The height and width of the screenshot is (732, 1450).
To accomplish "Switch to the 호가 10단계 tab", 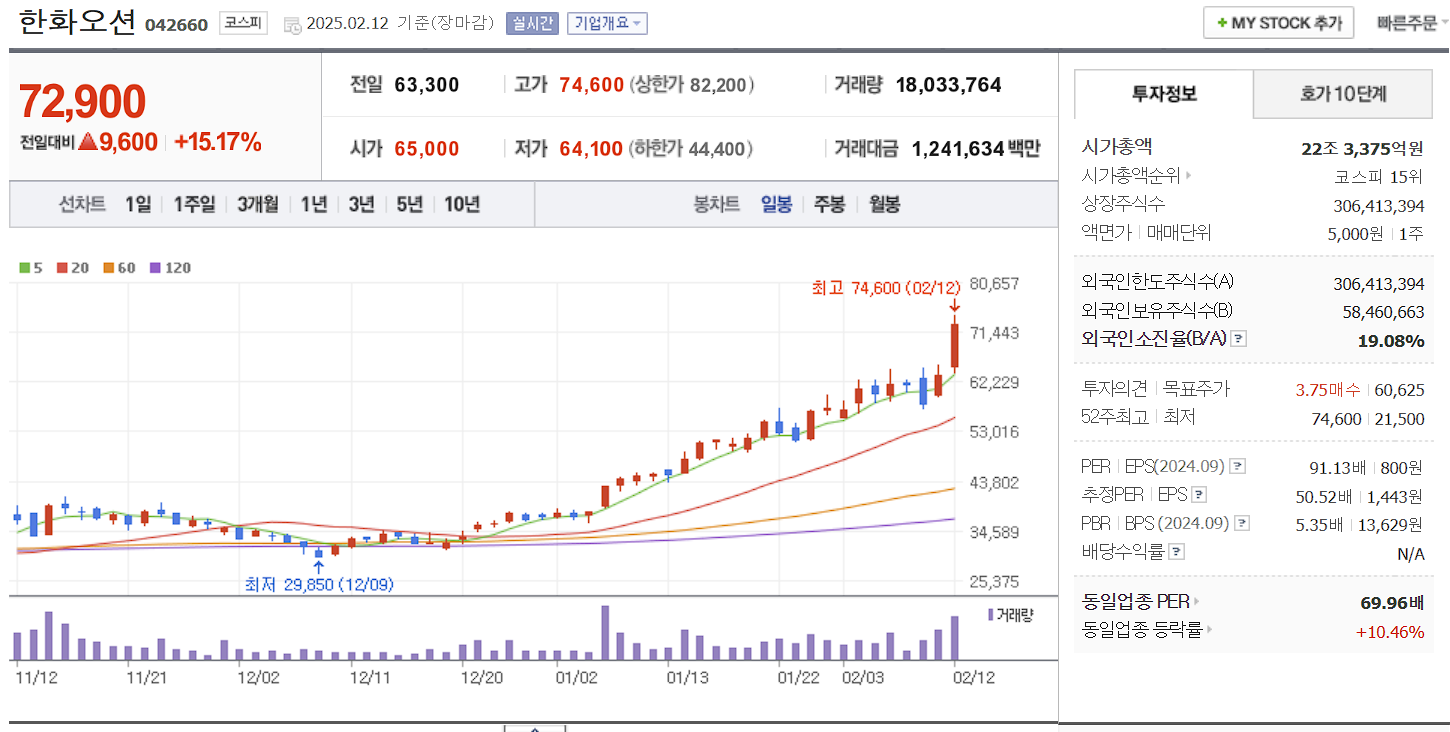I will (x=1342, y=94).
